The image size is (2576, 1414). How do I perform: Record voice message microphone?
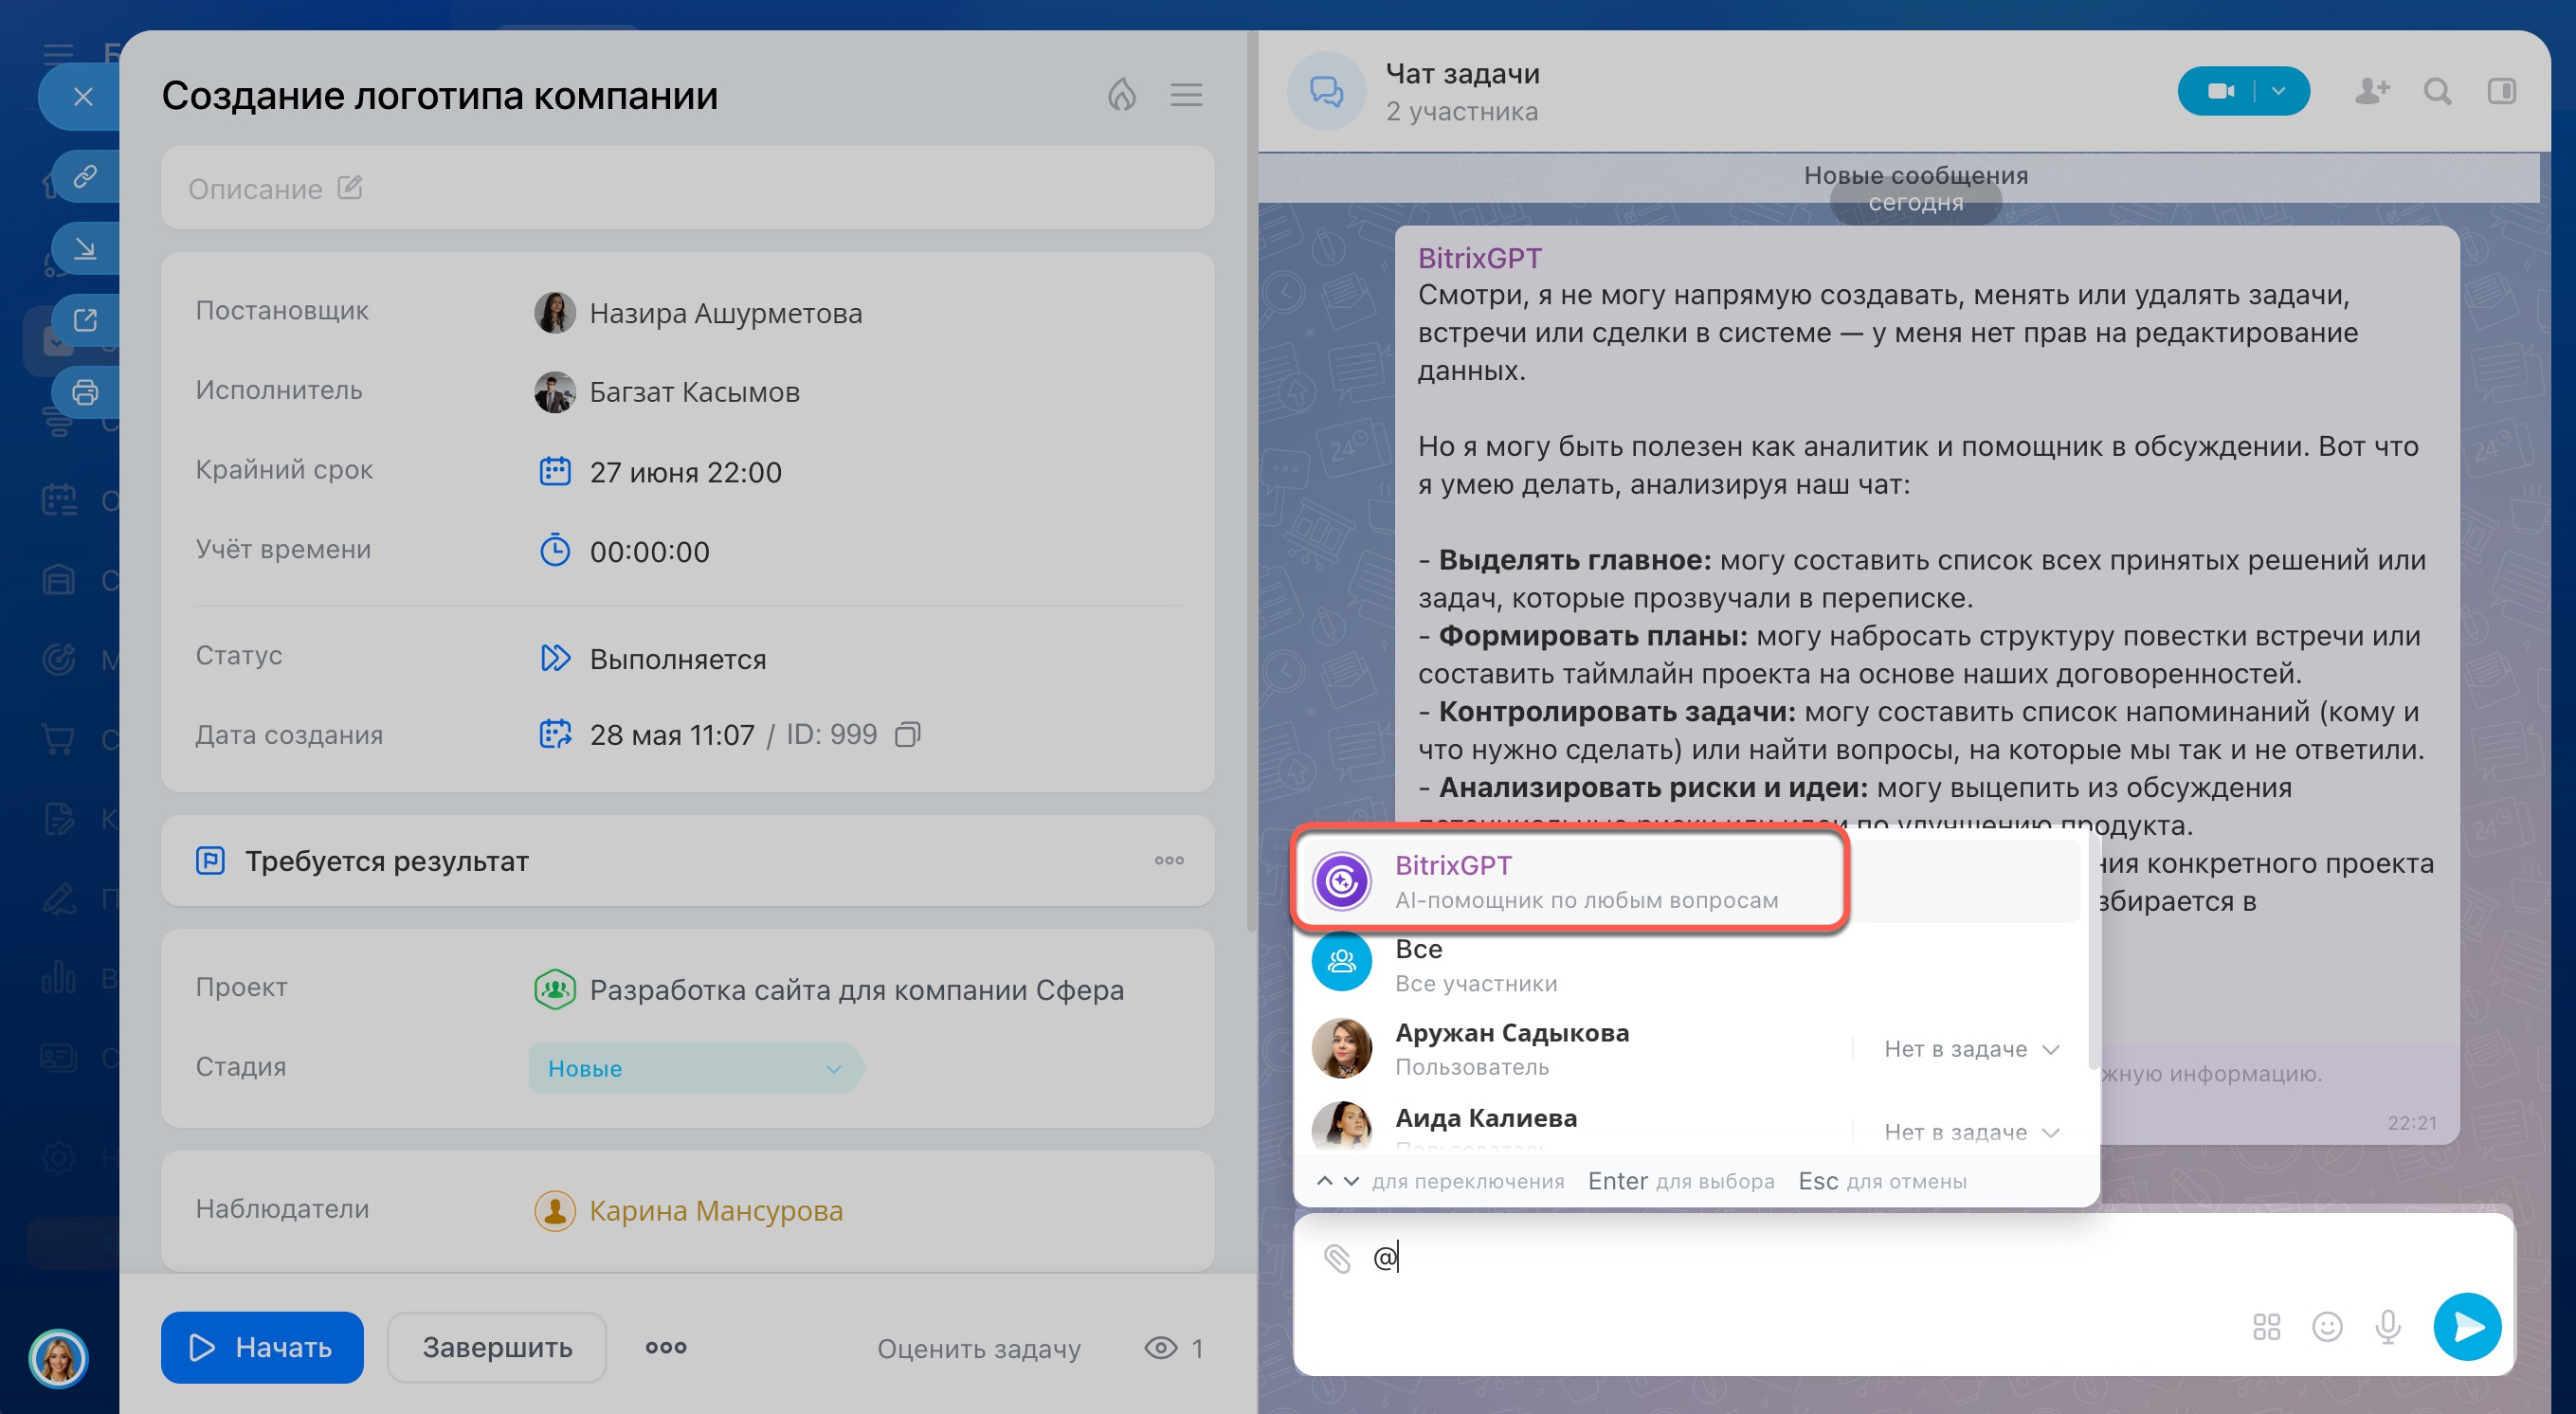pyautogui.click(x=2387, y=1327)
